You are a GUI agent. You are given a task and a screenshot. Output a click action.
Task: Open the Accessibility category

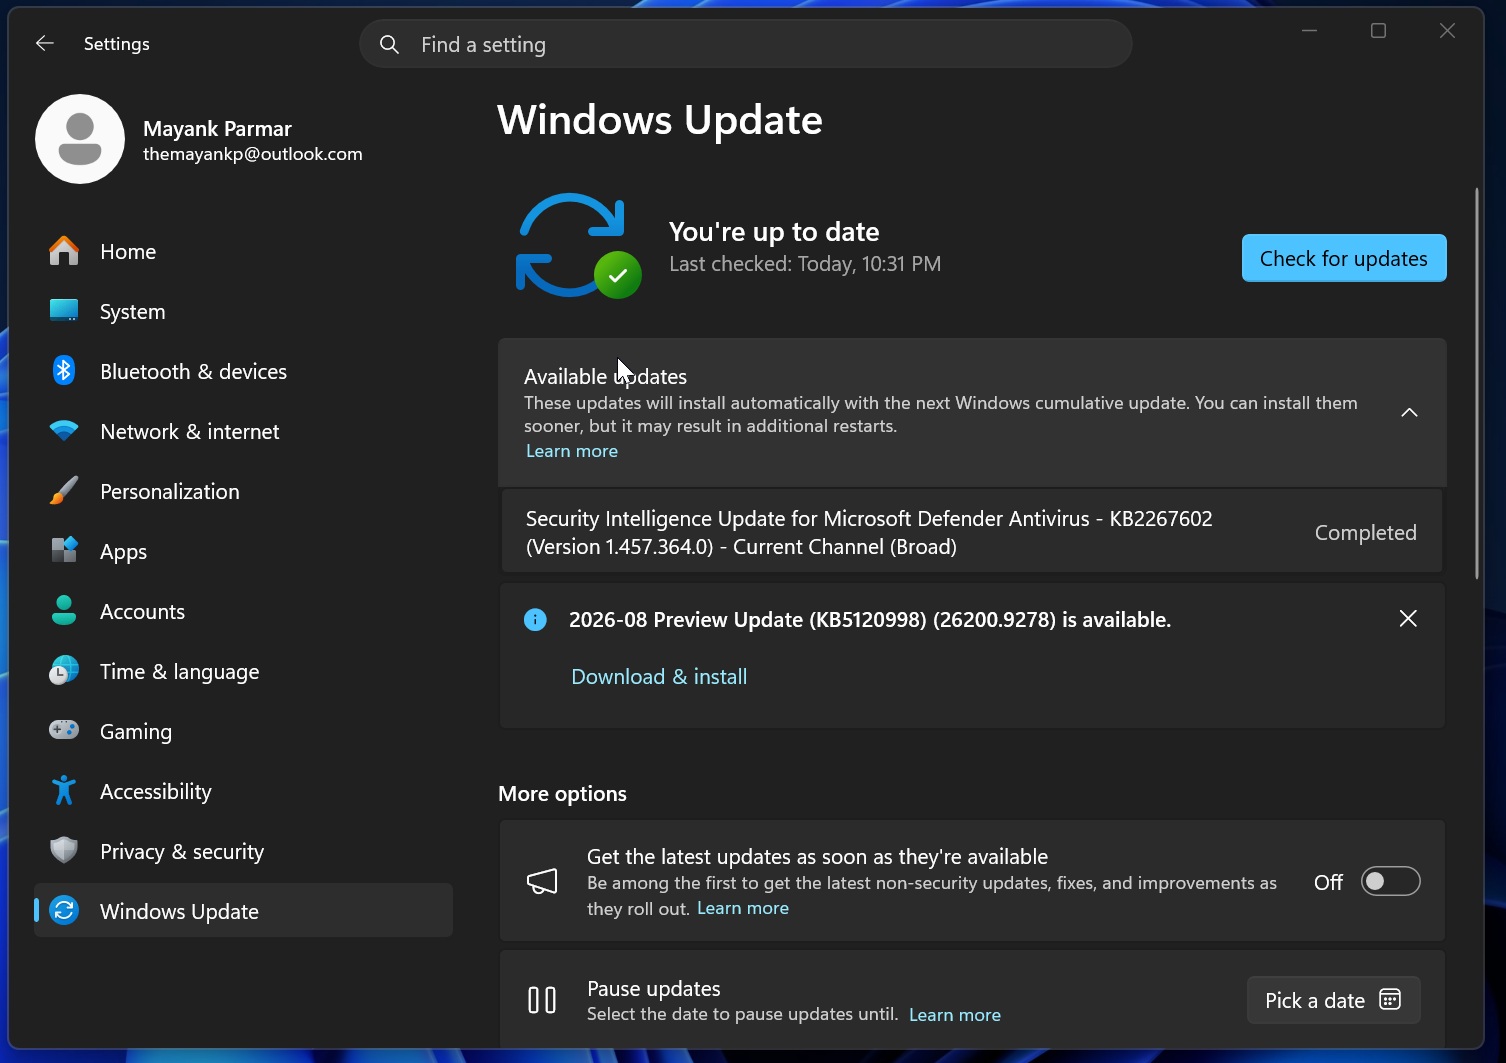coord(243,791)
